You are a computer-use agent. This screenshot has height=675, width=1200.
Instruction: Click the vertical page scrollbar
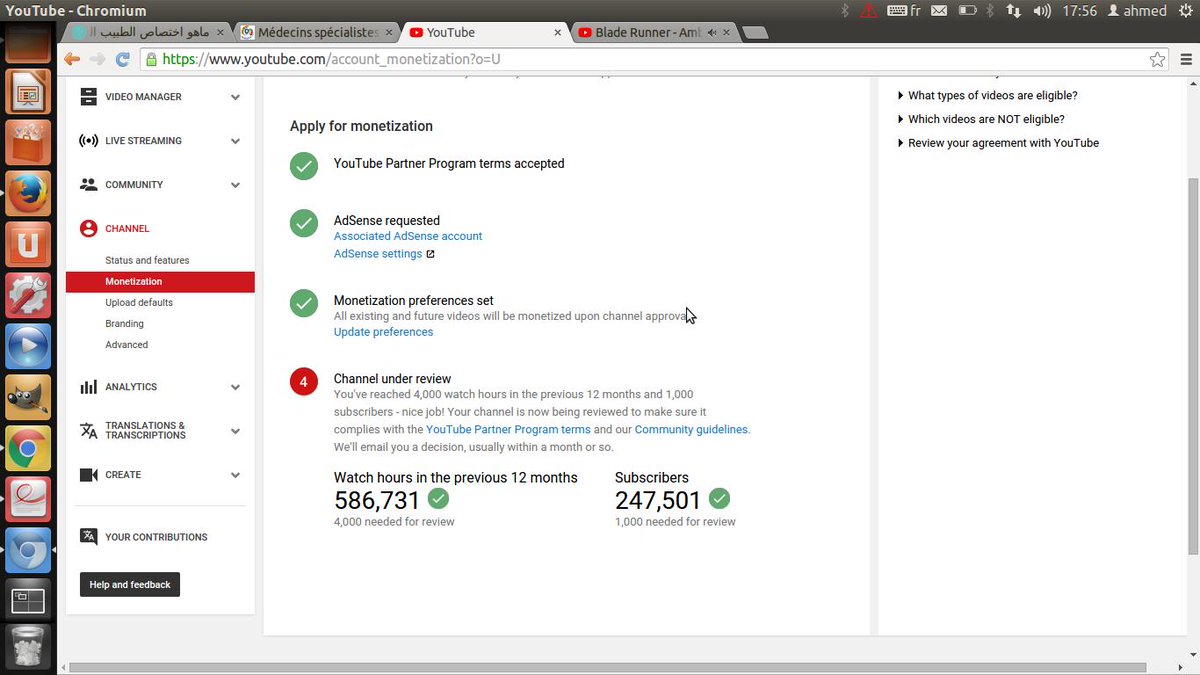[1193, 367]
